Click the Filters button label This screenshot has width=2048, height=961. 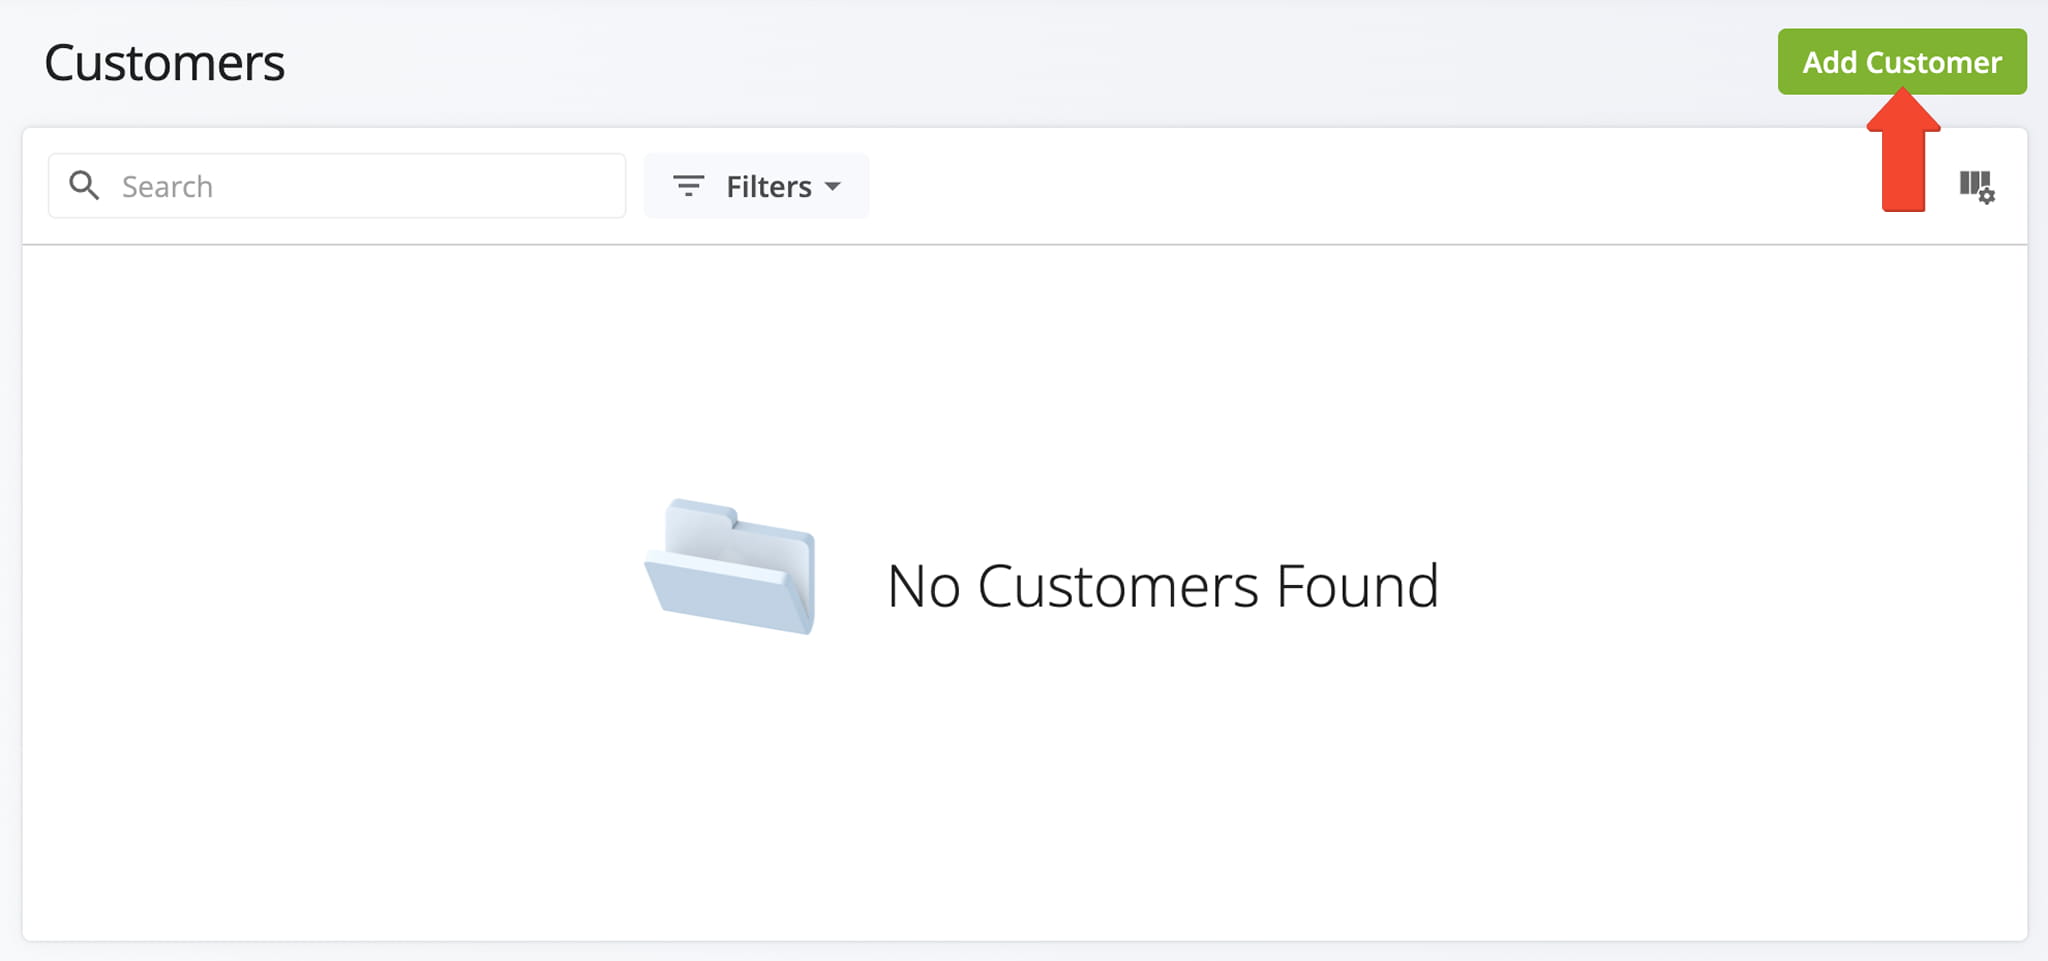769,185
